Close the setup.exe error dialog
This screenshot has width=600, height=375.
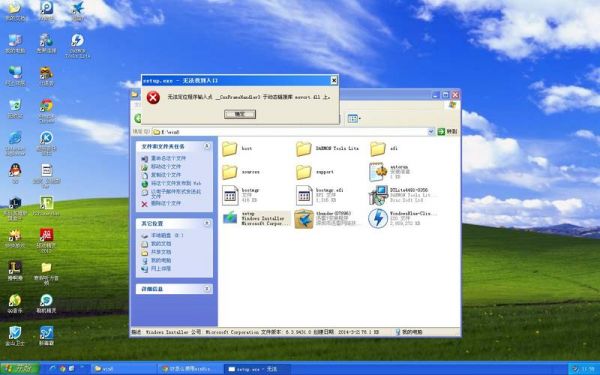(x=334, y=80)
